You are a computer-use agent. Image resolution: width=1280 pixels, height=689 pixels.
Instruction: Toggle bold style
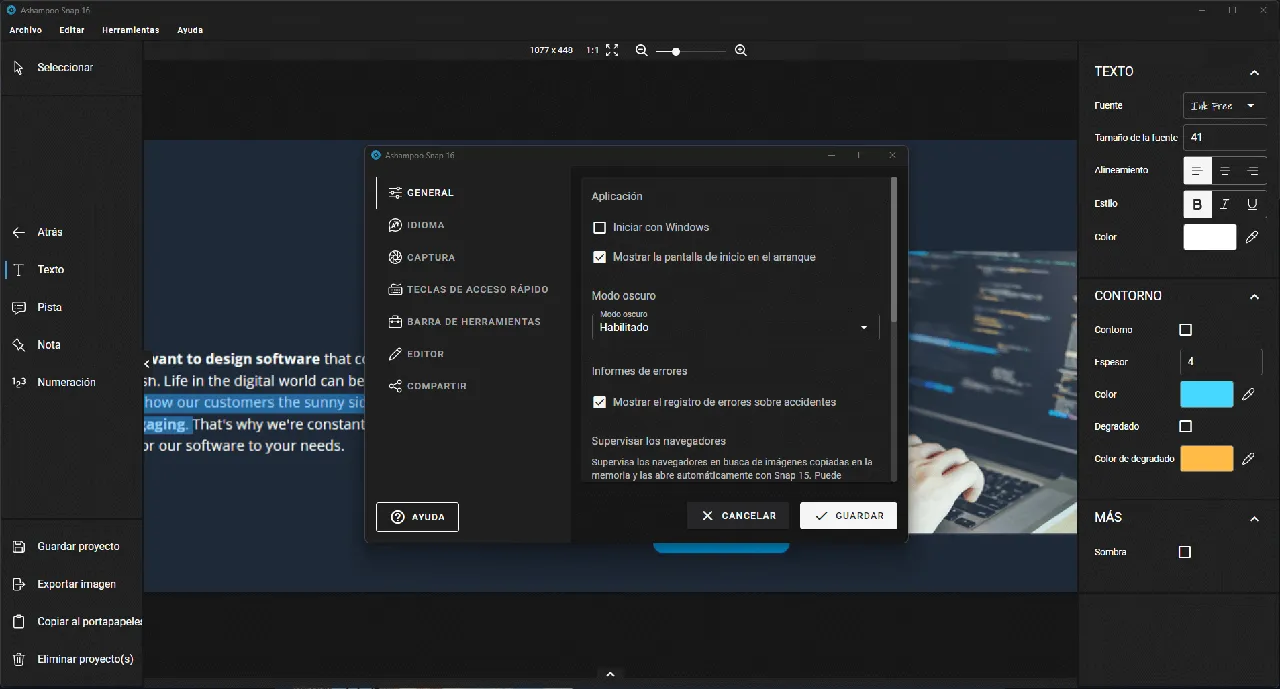click(1197, 204)
